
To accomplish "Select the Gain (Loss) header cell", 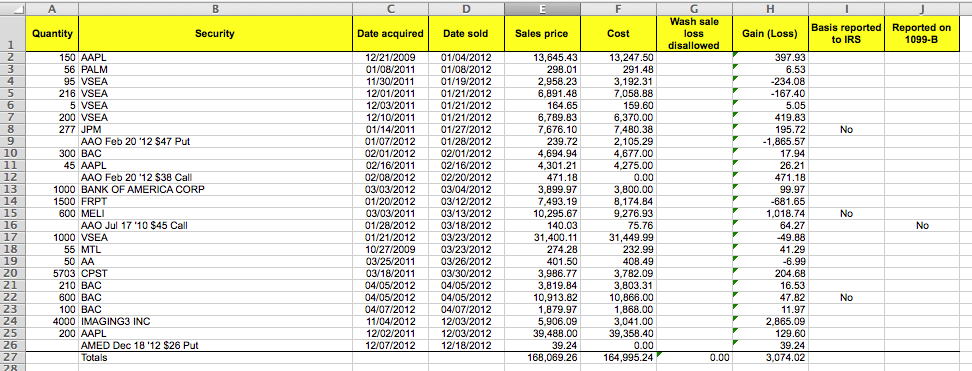I will pyautogui.click(x=770, y=34).
